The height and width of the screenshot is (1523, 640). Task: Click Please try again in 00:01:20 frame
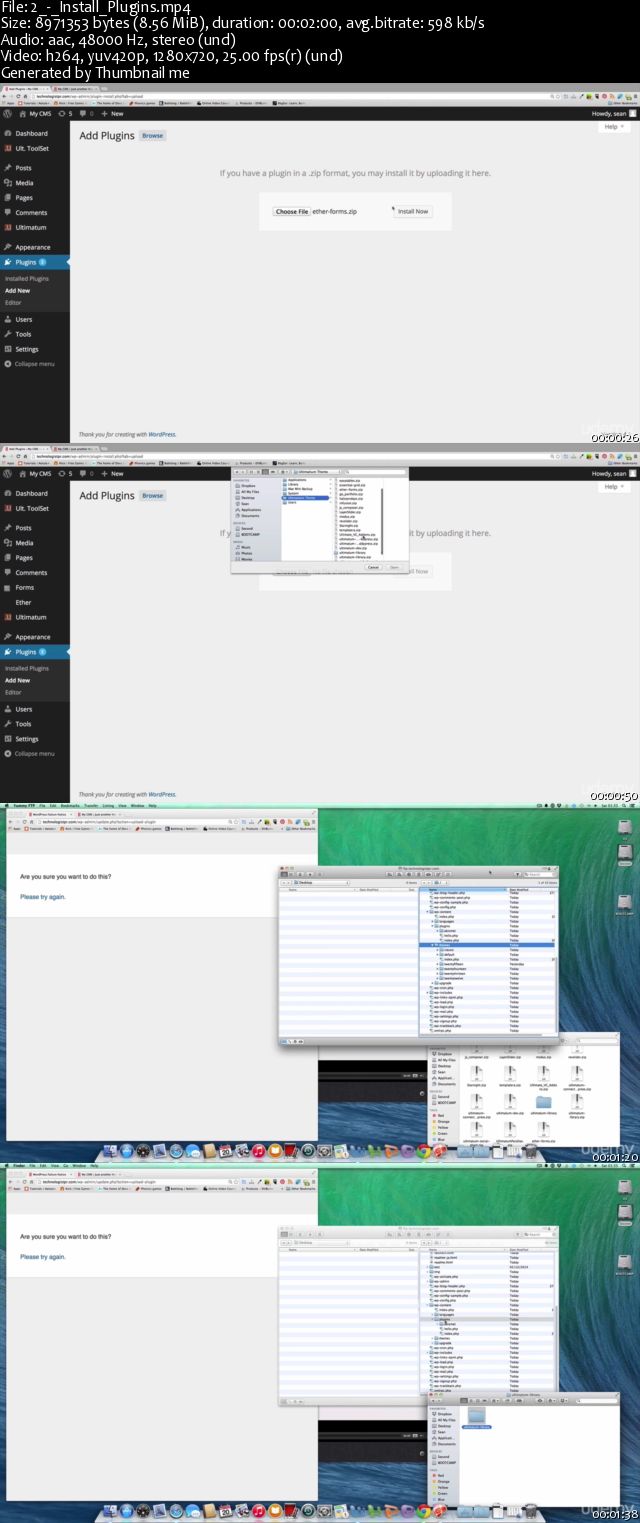click(x=43, y=897)
